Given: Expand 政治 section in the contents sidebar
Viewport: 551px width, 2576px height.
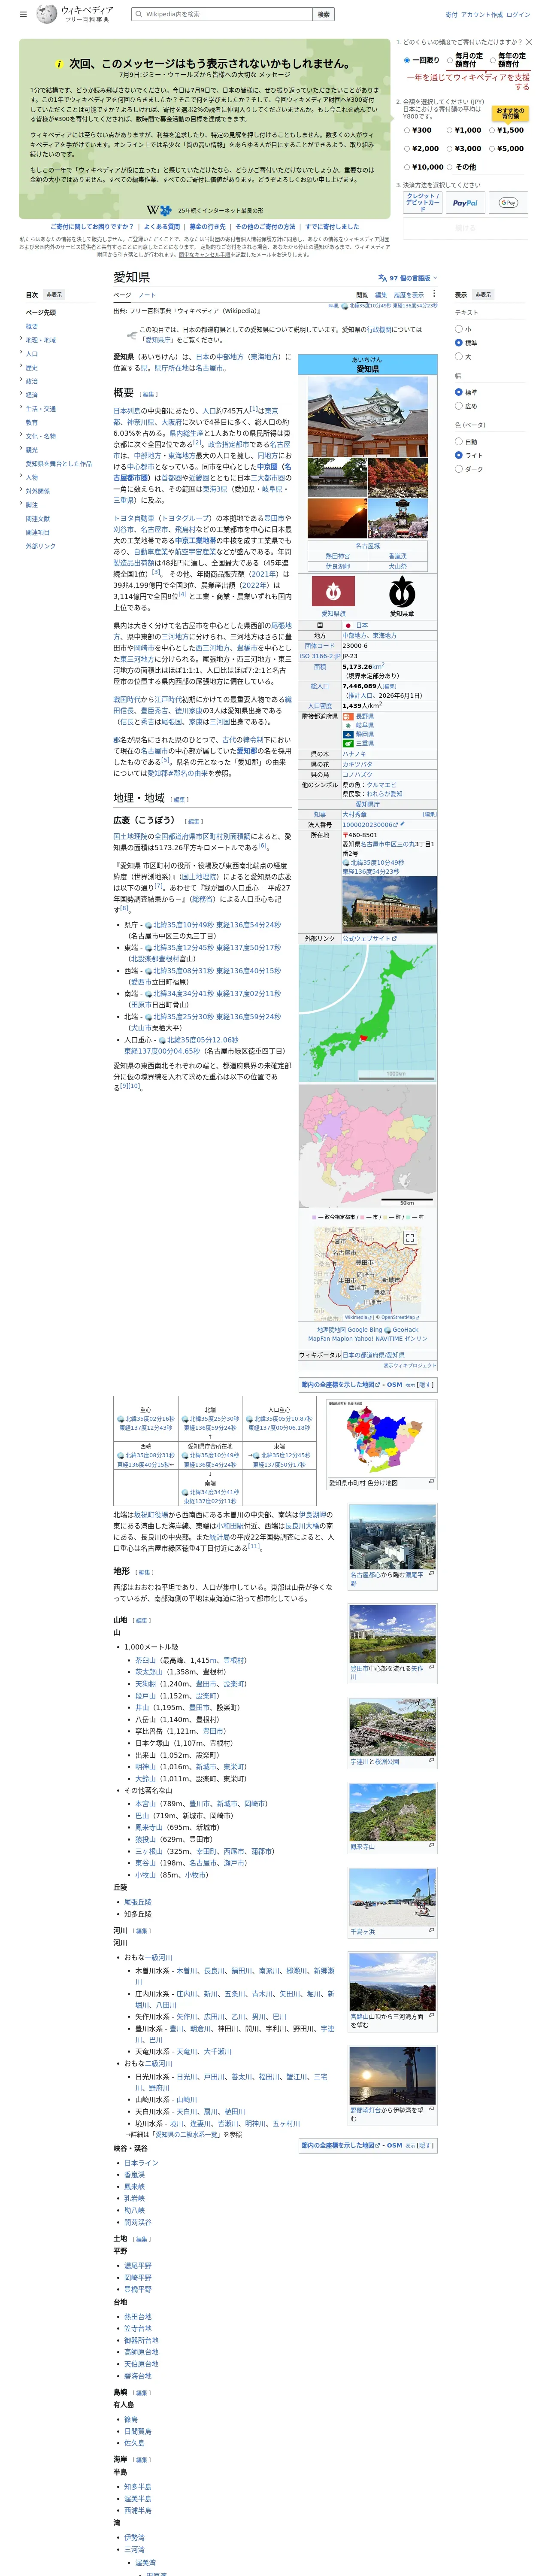Looking at the screenshot, I should pyautogui.click(x=20, y=381).
